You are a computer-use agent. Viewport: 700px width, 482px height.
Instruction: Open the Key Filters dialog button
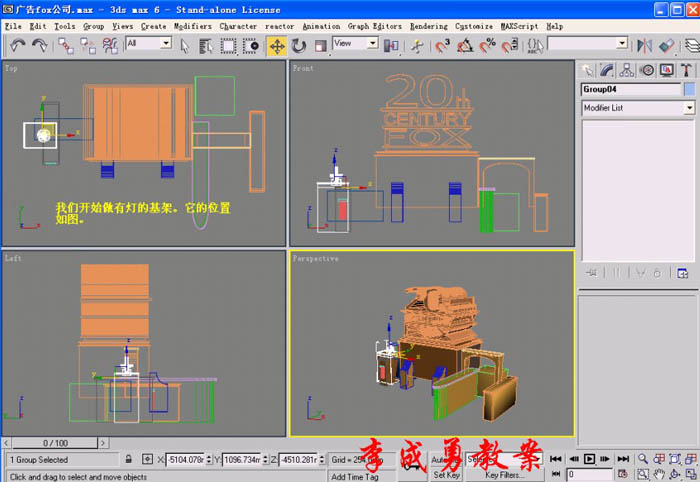503,475
